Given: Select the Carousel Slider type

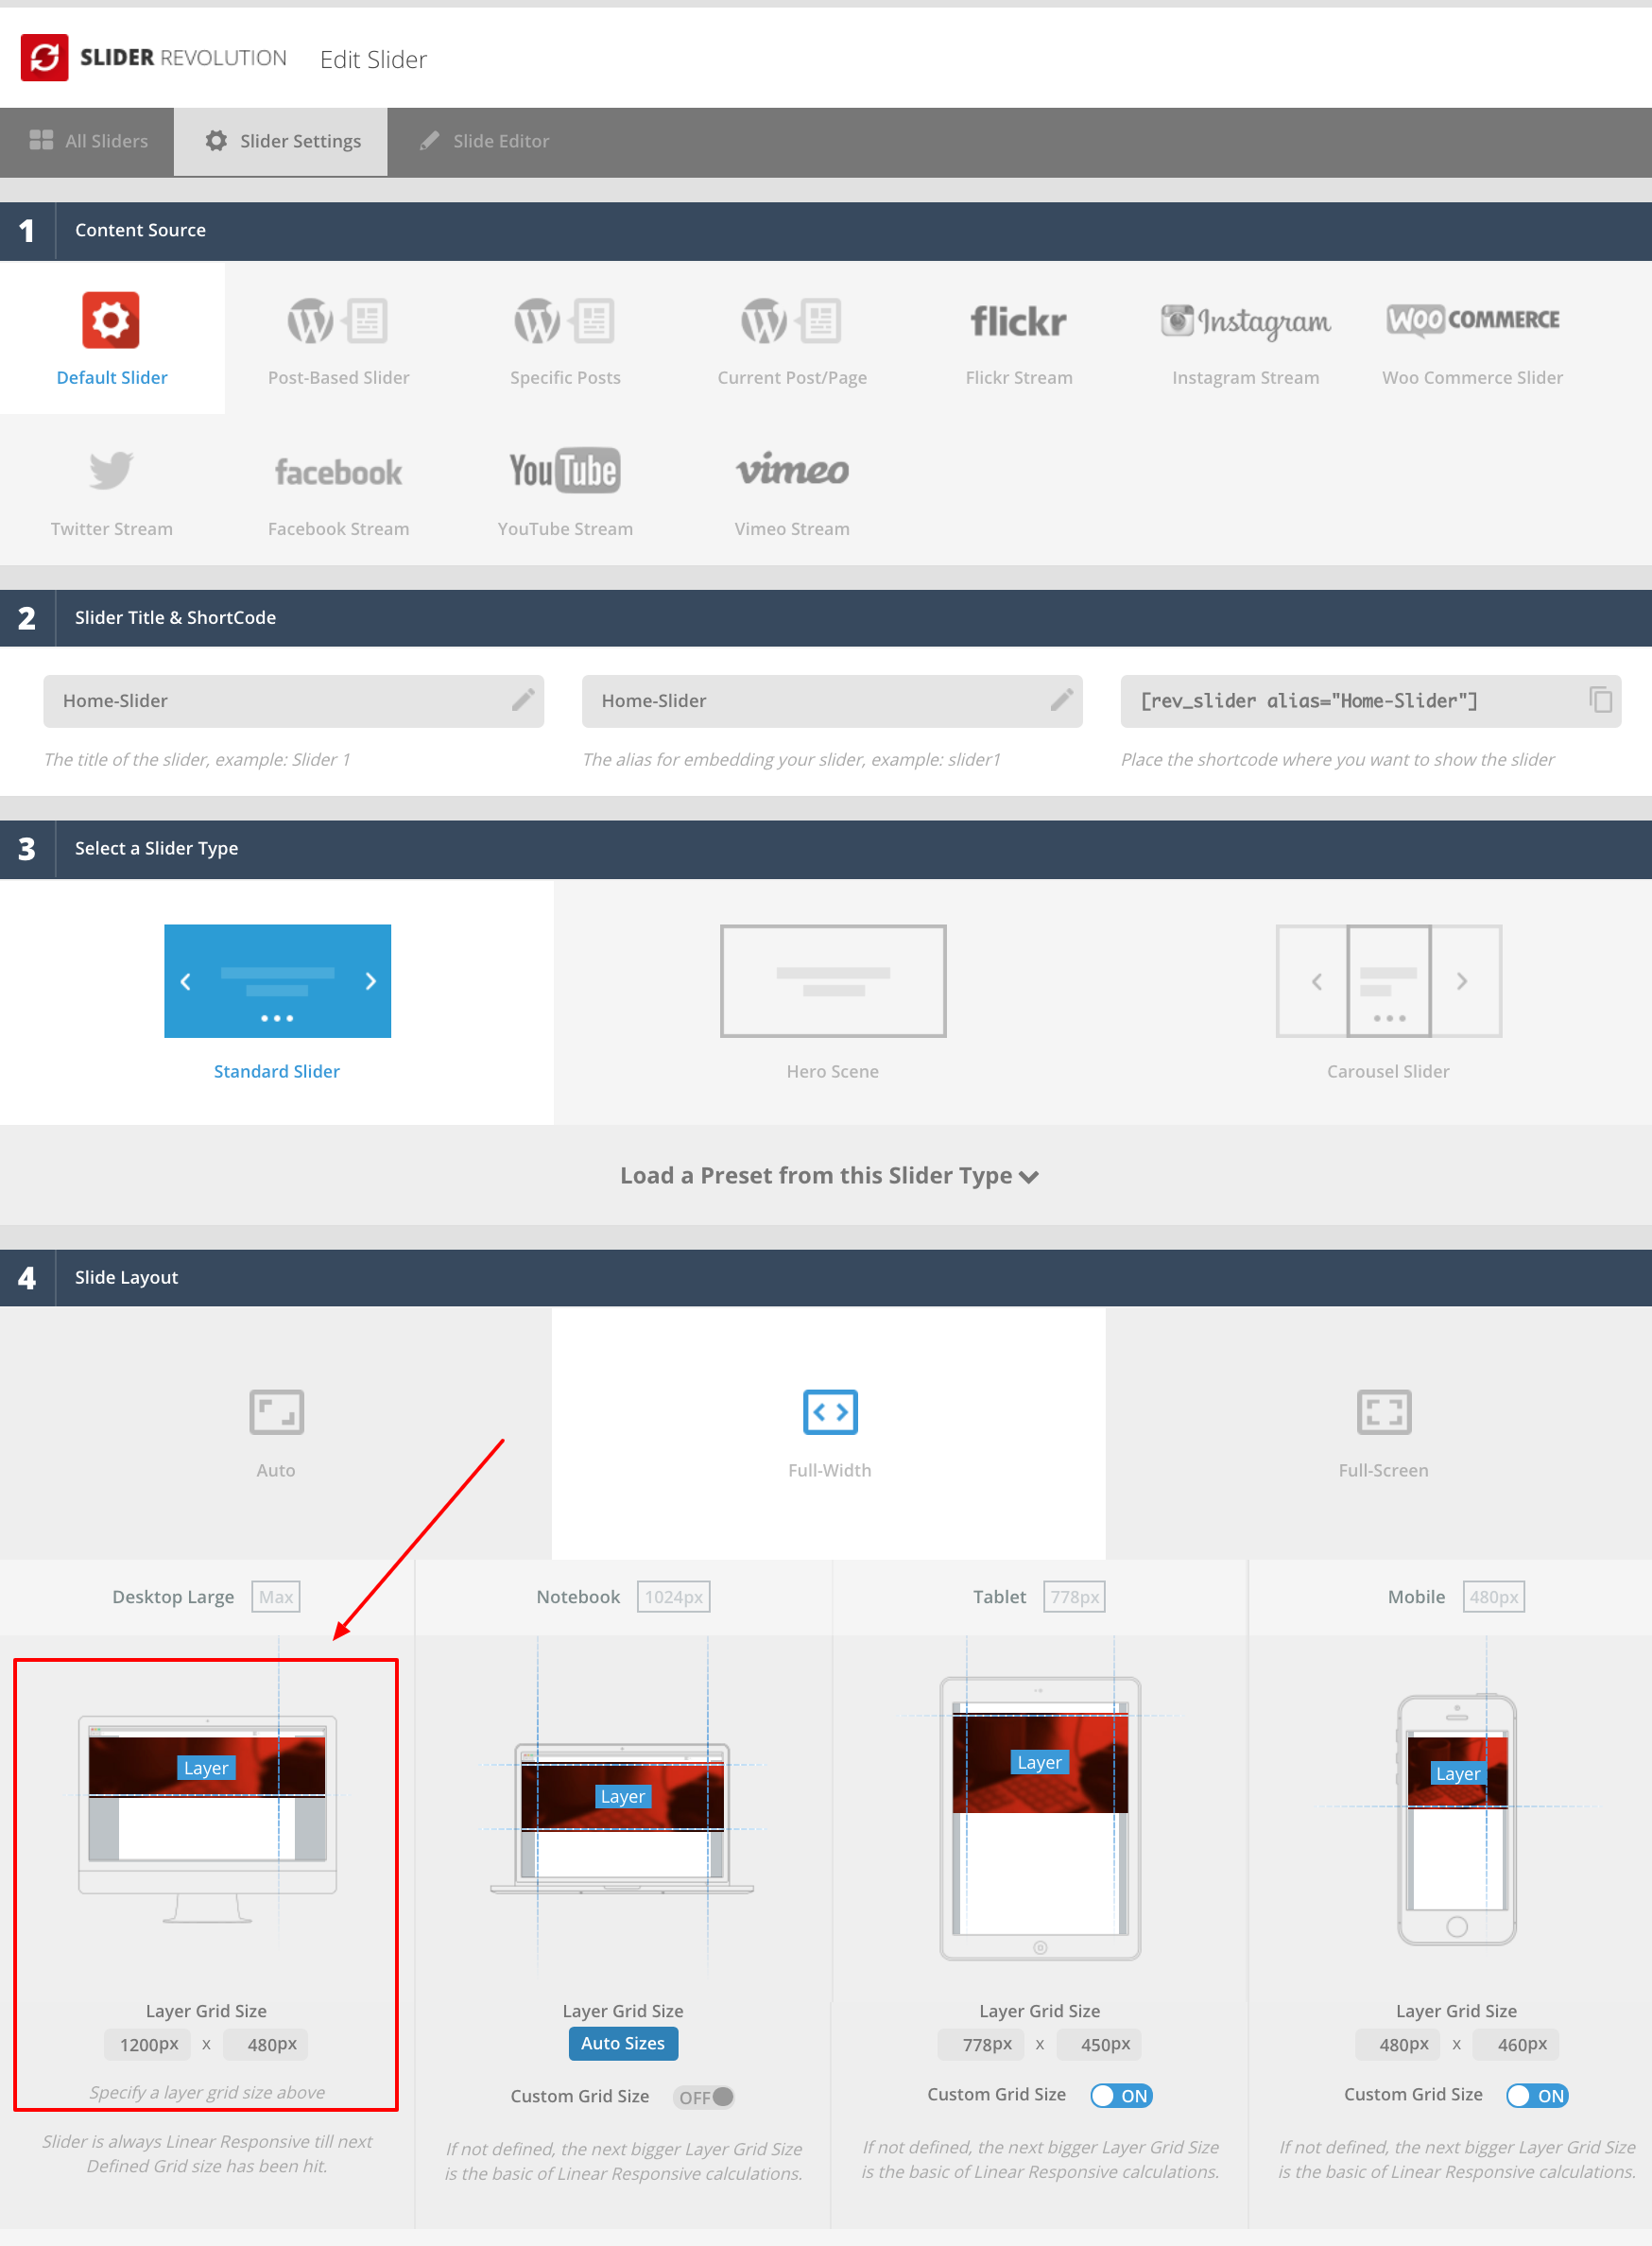Looking at the screenshot, I should click(x=1388, y=1000).
